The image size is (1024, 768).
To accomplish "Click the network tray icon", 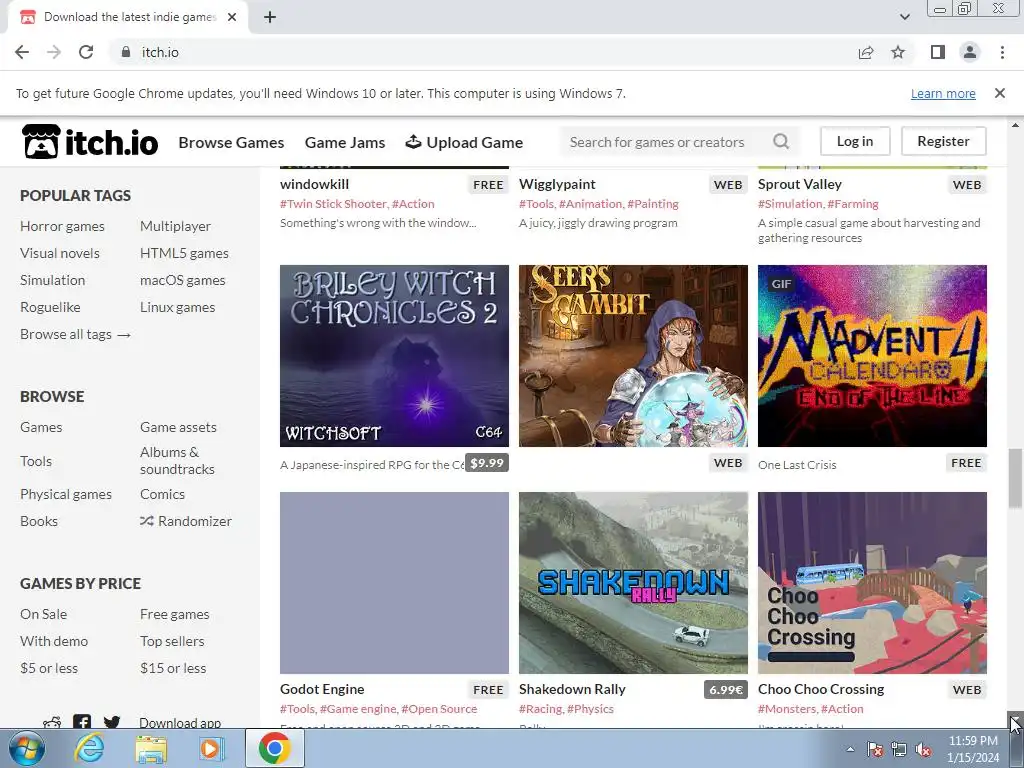I will (x=899, y=749).
